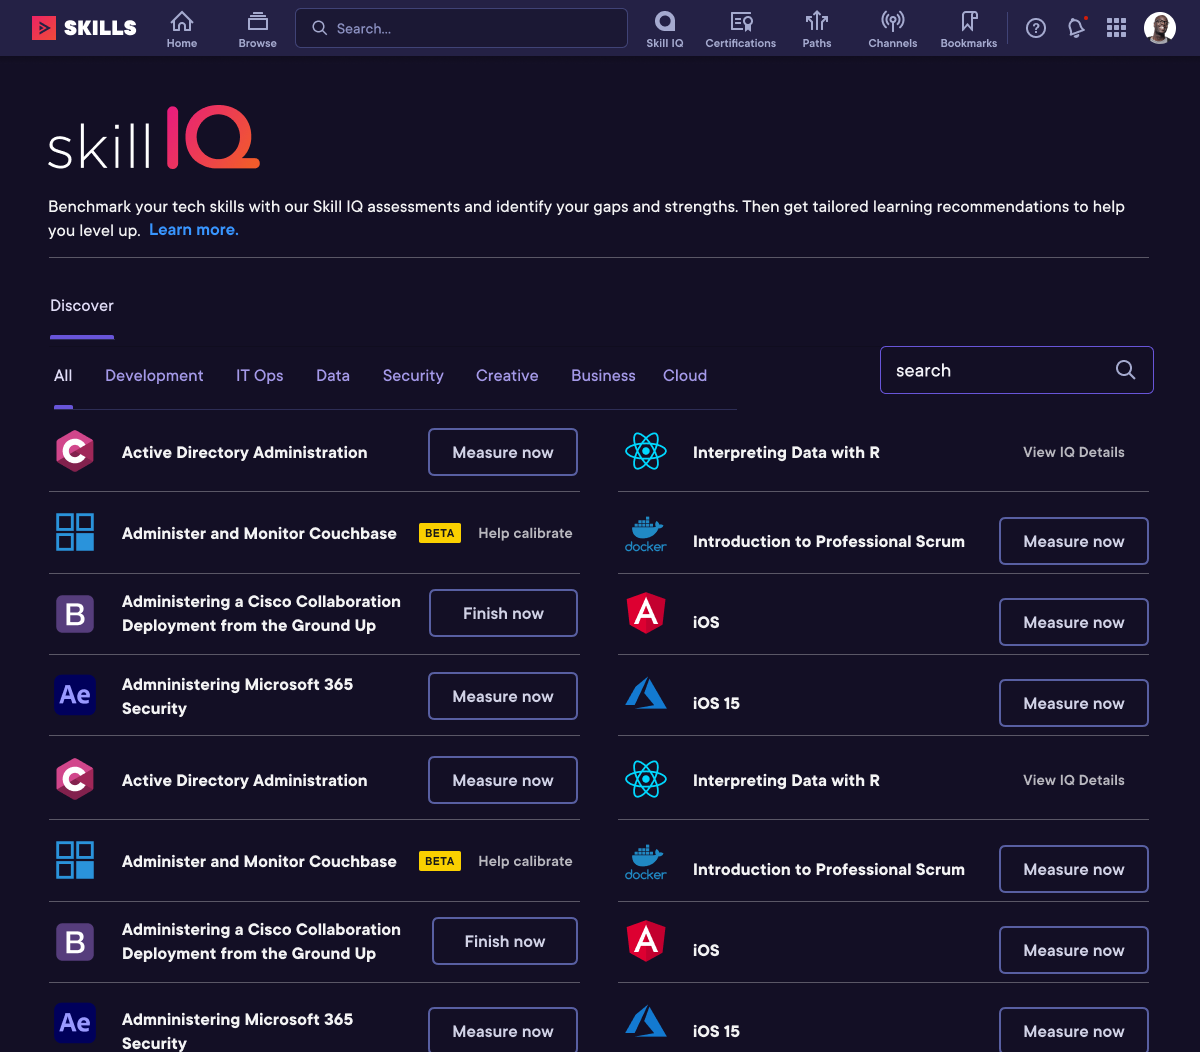
Task: Click the second Professional Scrum Docker icon
Action: click(x=646, y=863)
